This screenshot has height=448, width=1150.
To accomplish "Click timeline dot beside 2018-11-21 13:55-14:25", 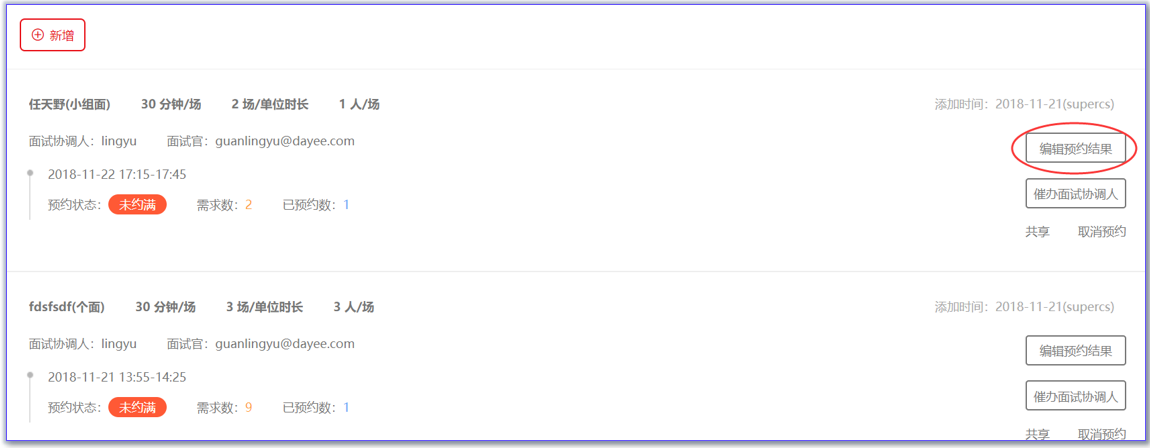I will [30, 375].
